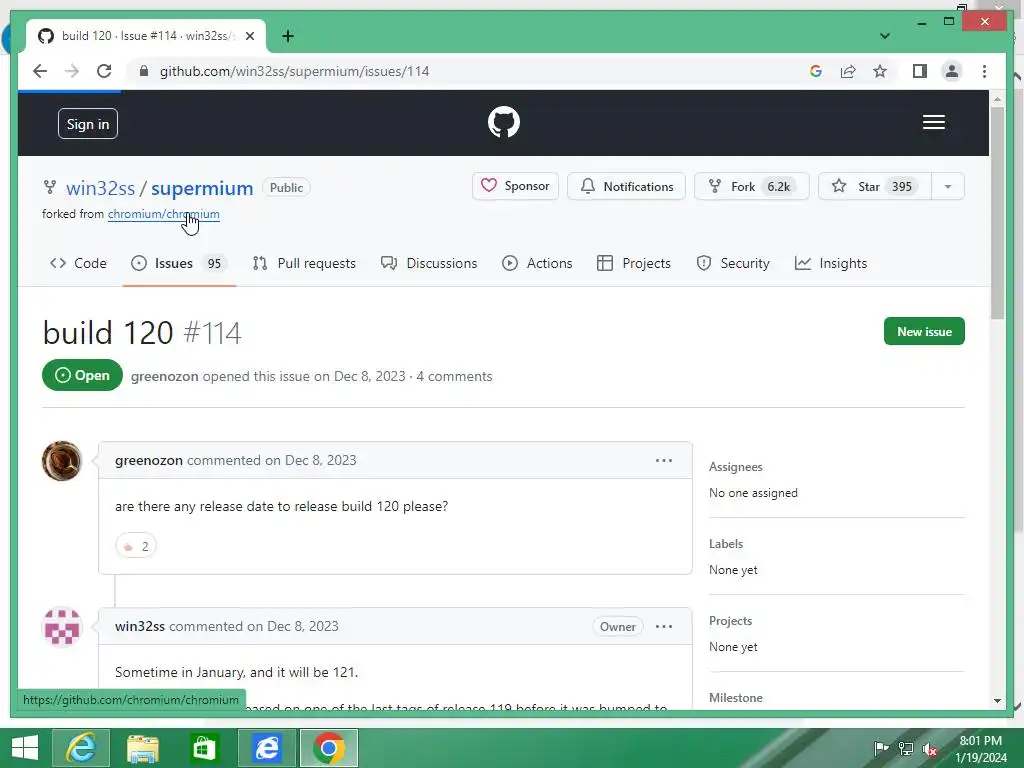Viewport: 1024px width, 768px height.
Task: Select the Issues tab
Action: point(179,263)
